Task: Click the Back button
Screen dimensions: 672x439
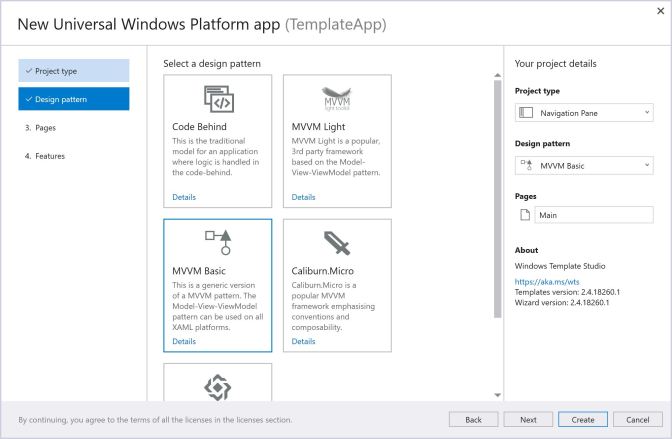Action: pyautogui.click(x=474, y=420)
